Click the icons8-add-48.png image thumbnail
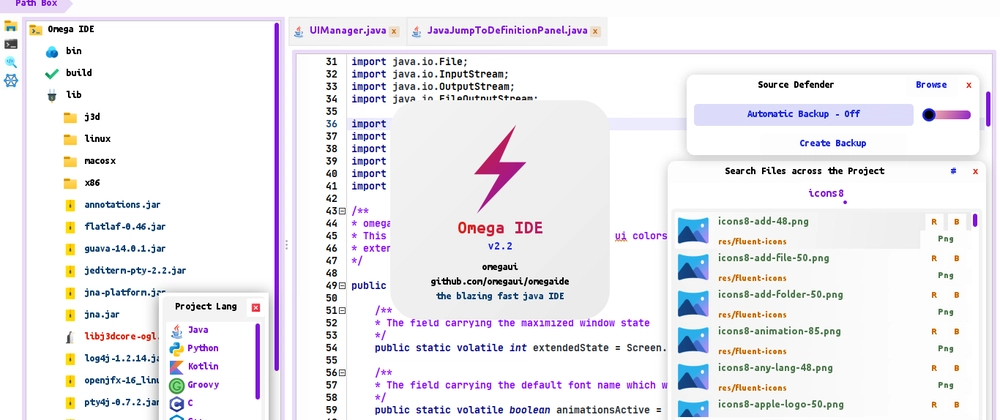 click(x=693, y=229)
